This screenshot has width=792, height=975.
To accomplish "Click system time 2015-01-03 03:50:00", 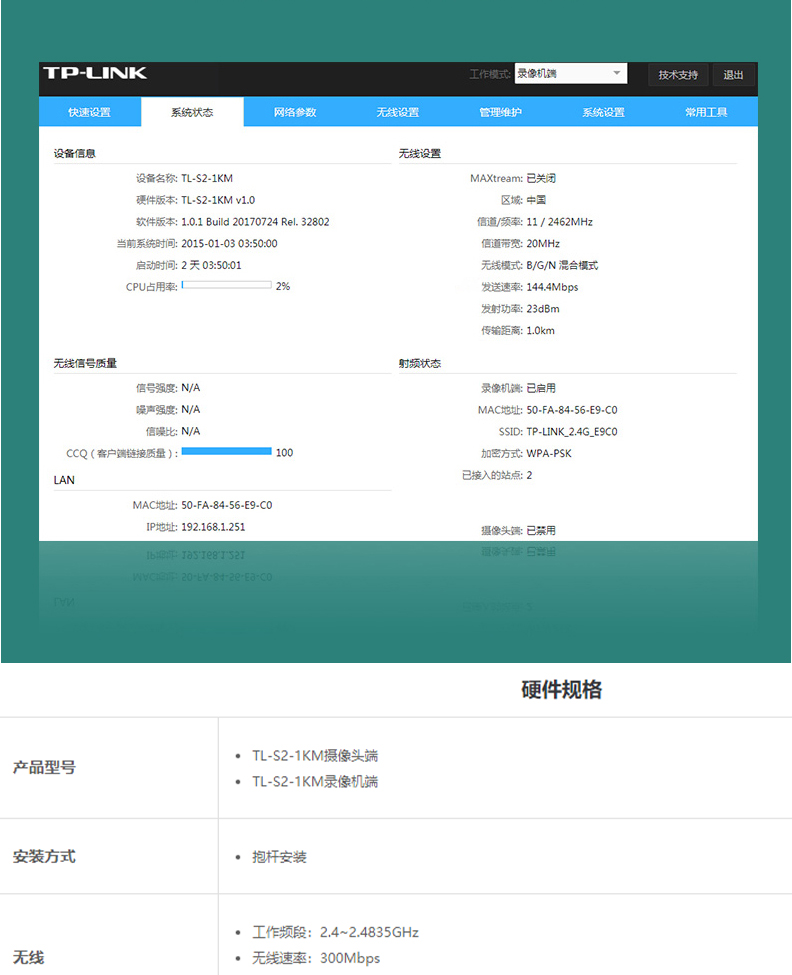I will [229, 244].
